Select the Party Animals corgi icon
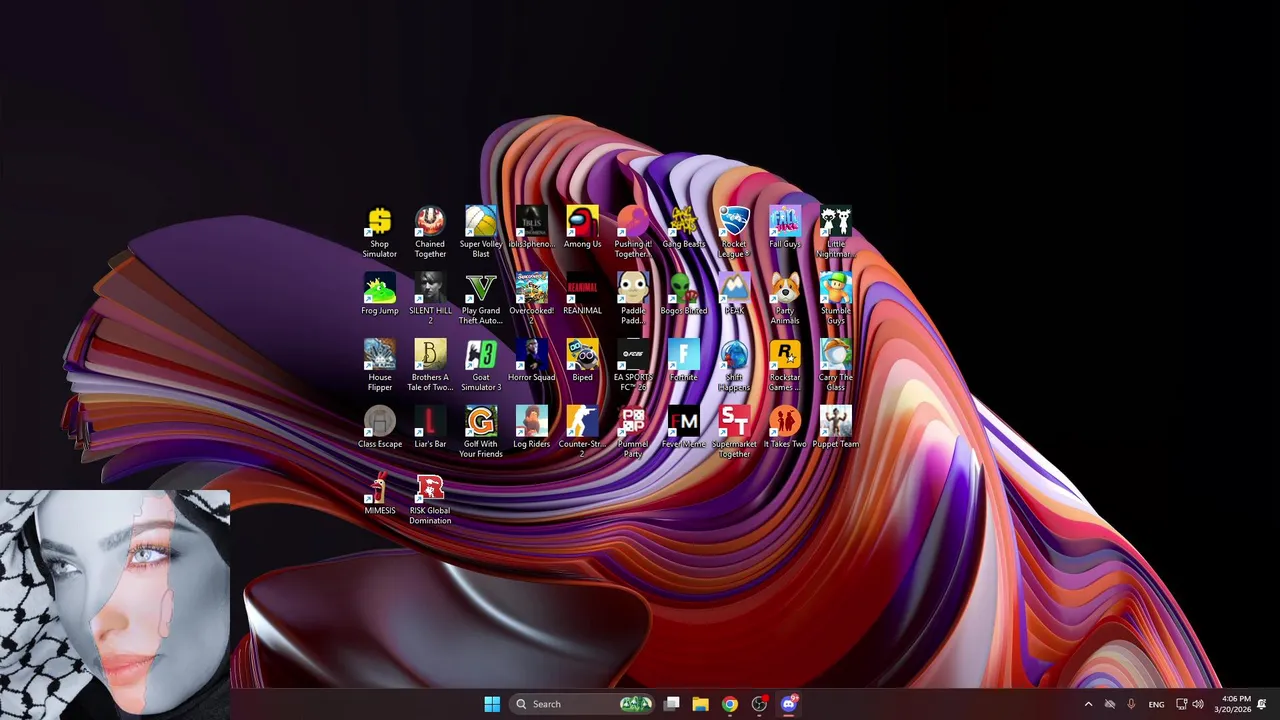The height and width of the screenshot is (720, 1280). coord(785,298)
